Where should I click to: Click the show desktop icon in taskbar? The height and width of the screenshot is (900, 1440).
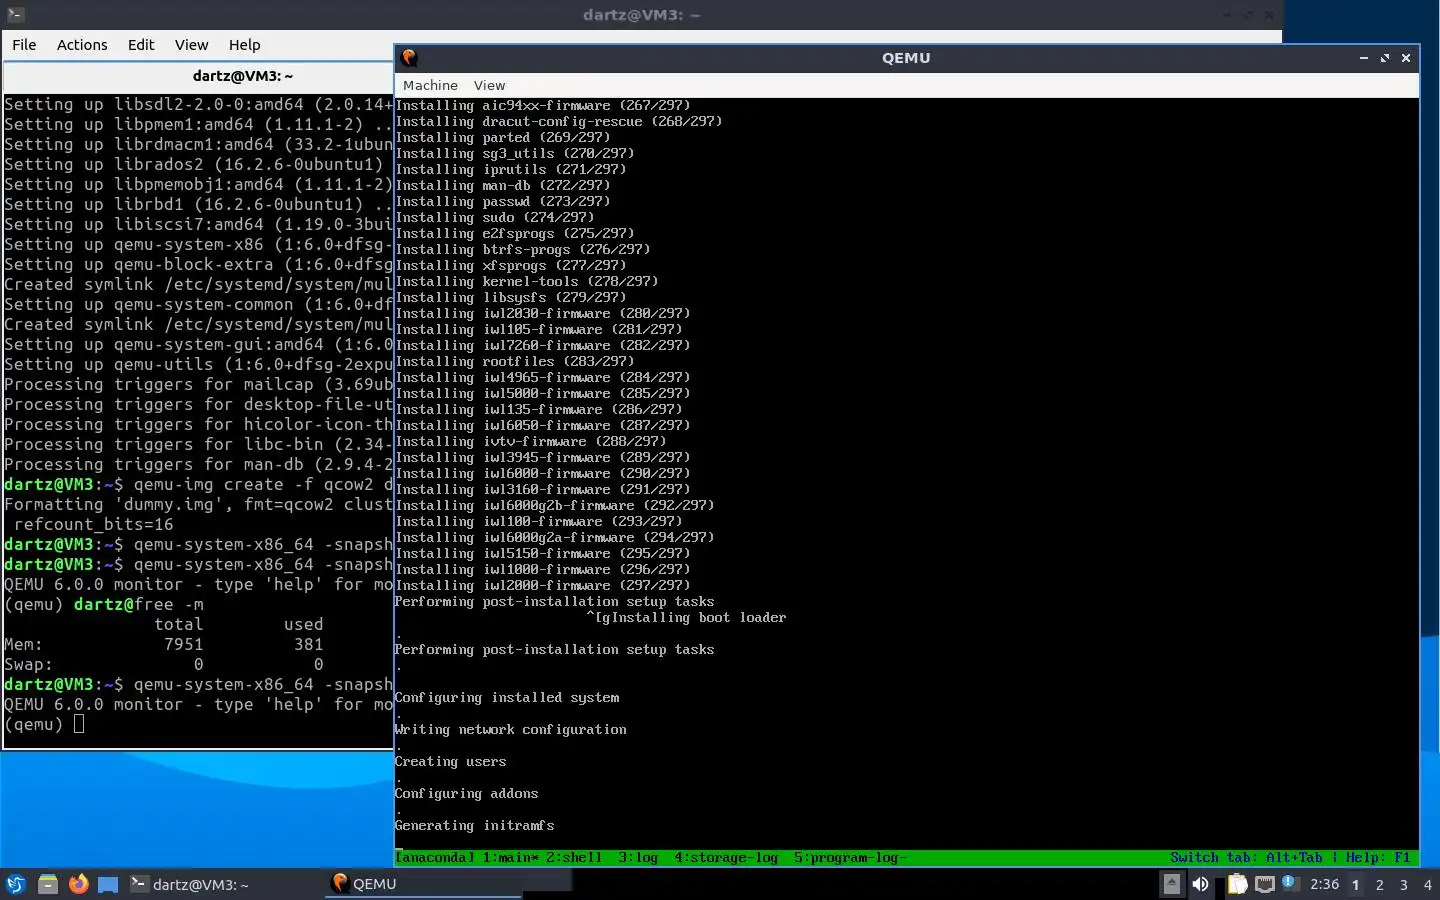(x=108, y=884)
